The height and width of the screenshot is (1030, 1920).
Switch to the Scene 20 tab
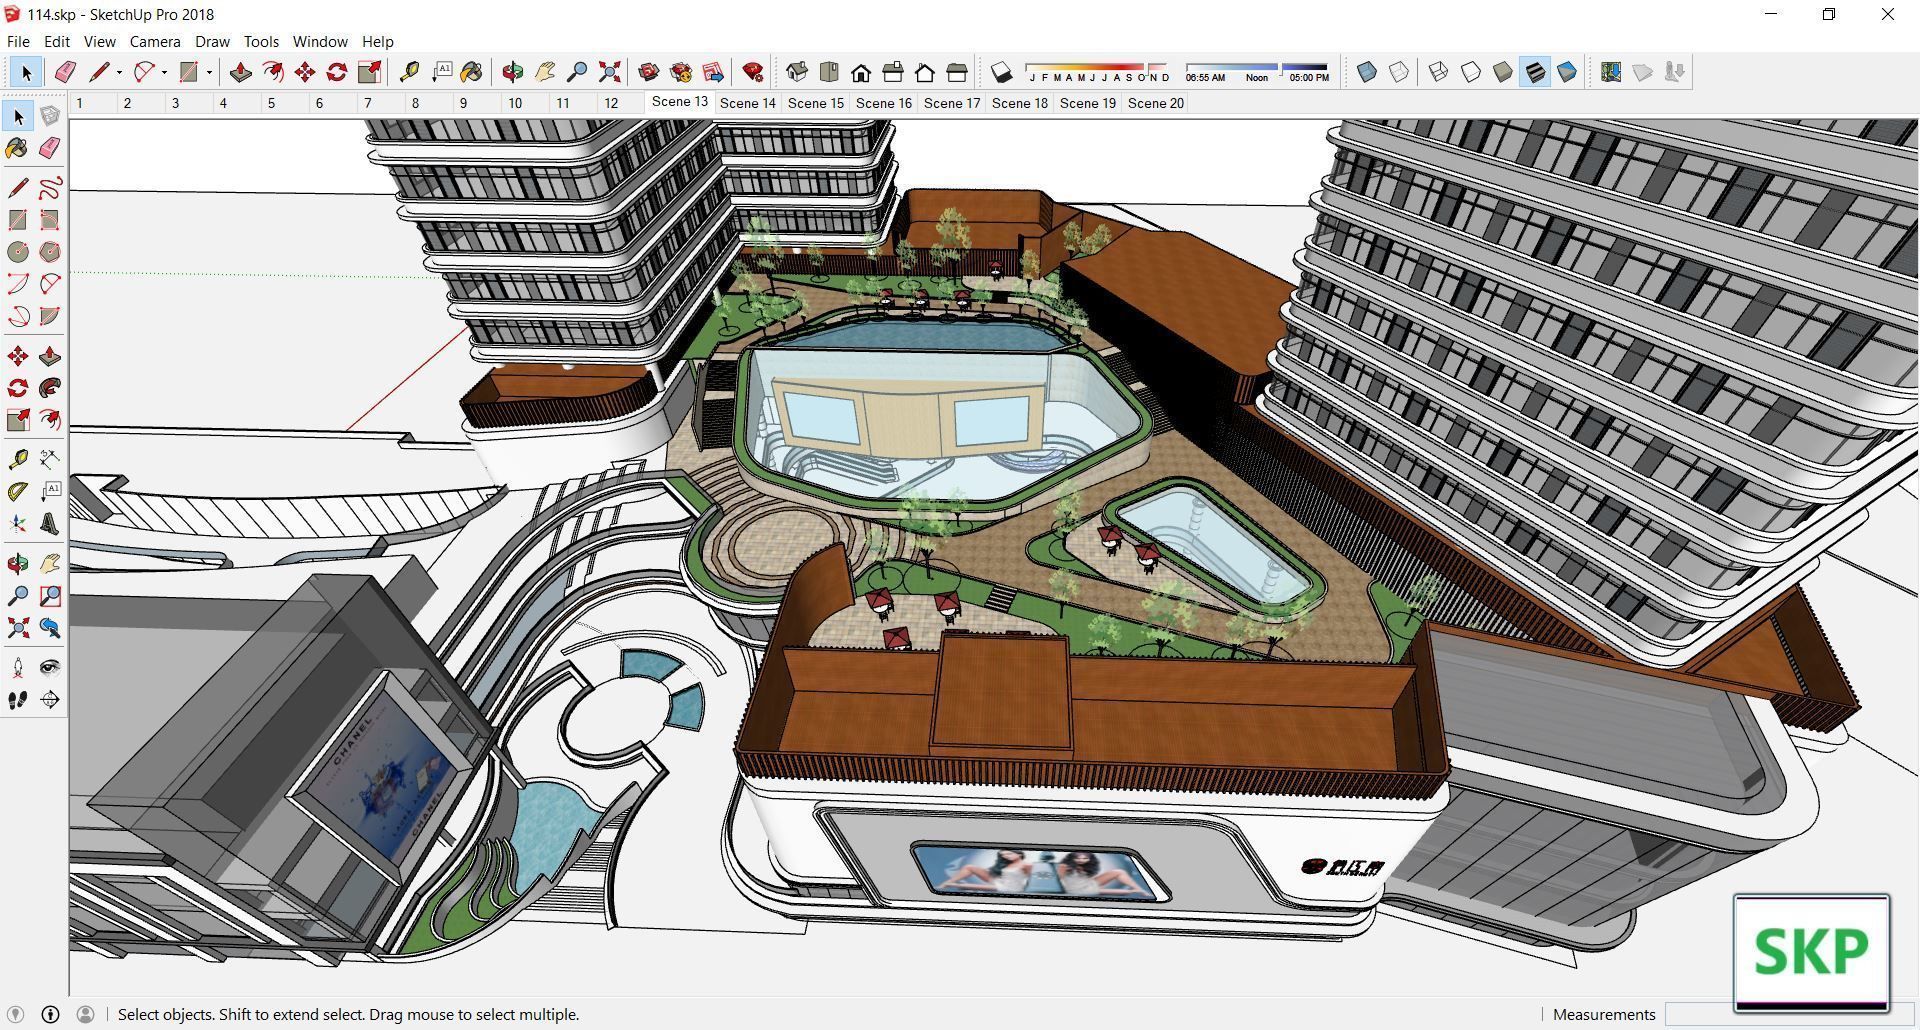pyautogui.click(x=1156, y=103)
